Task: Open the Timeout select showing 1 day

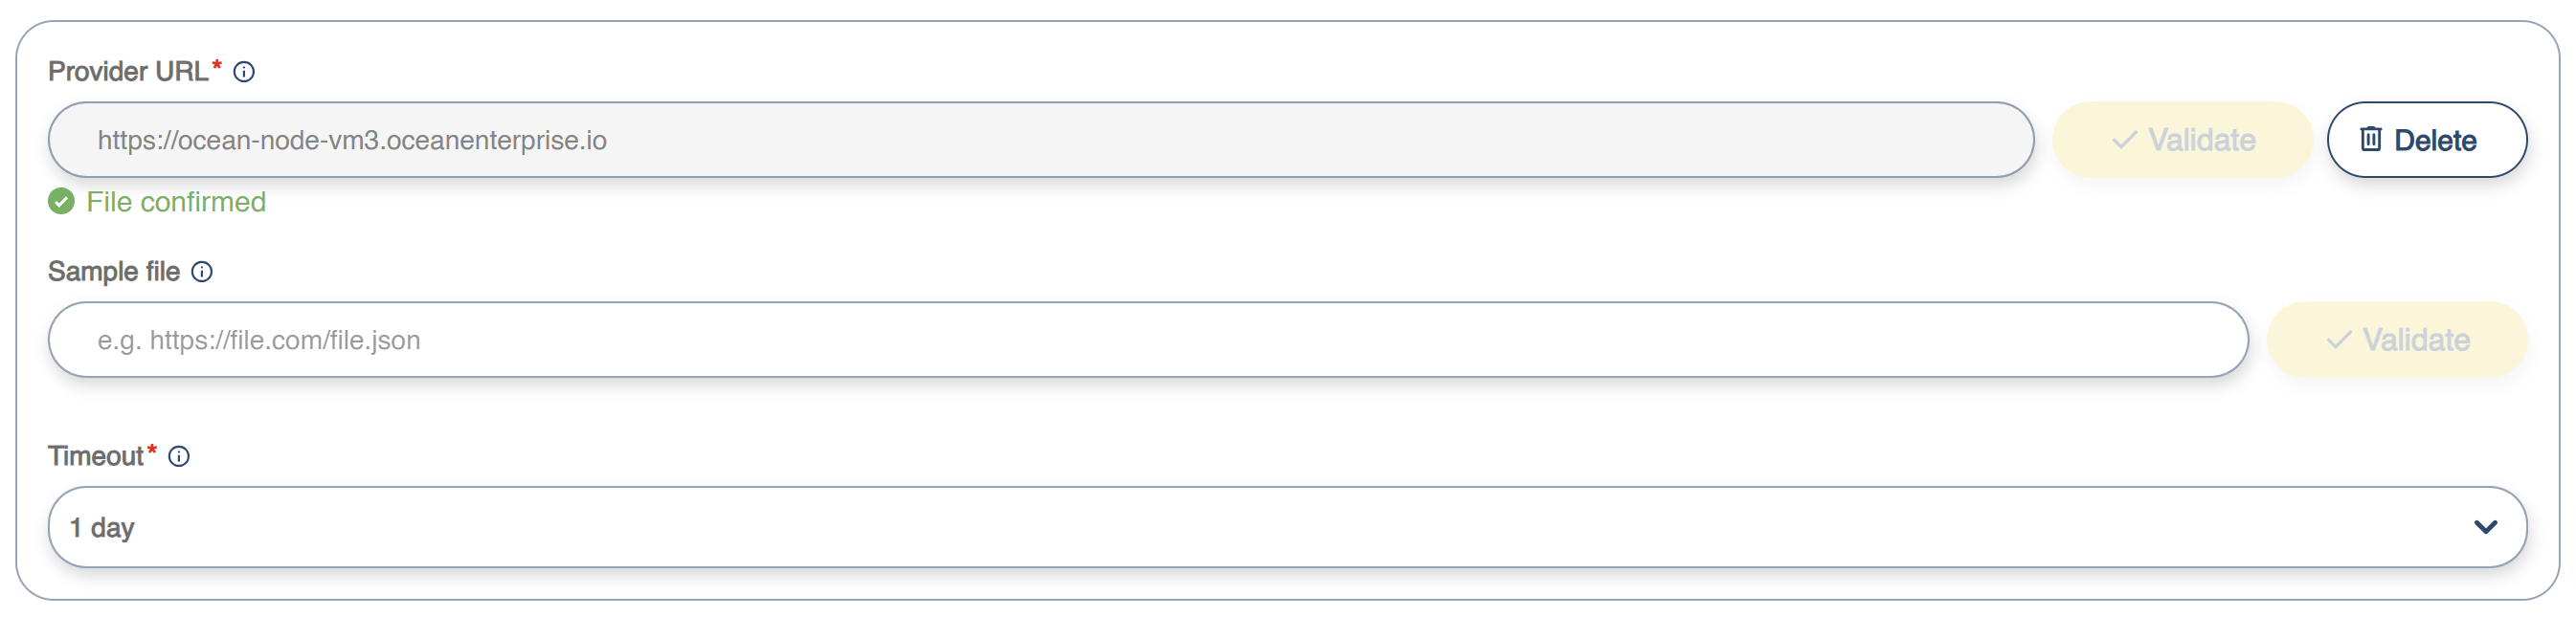Action: click(x=1200, y=527)
